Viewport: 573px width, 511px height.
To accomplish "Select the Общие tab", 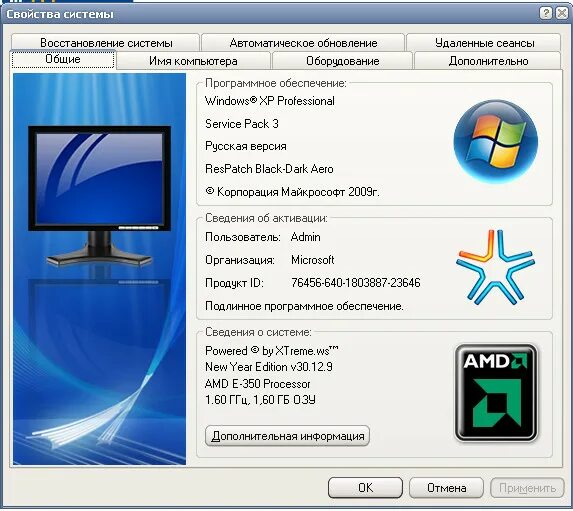I will pos(63,60).
